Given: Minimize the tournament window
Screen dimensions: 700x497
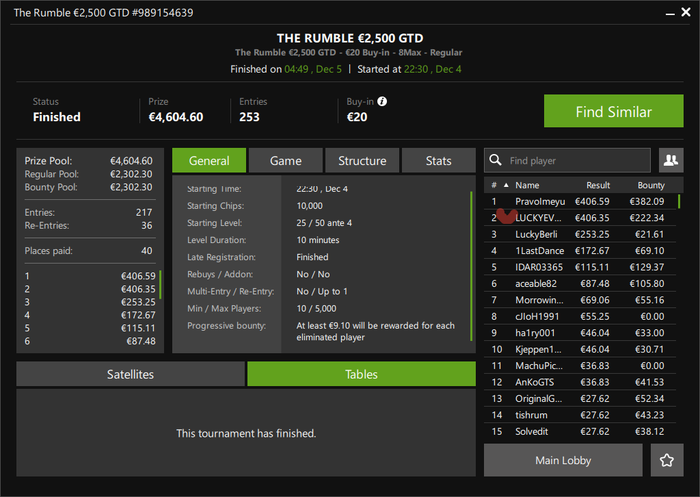Looking at the screenshot, I should (670, 14).
